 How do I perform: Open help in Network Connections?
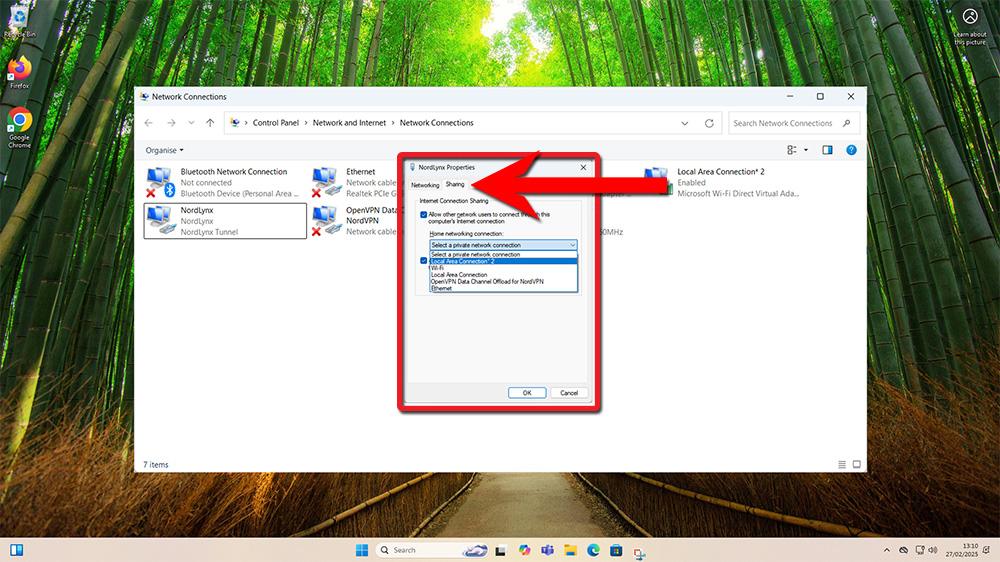tap(851, 150)
